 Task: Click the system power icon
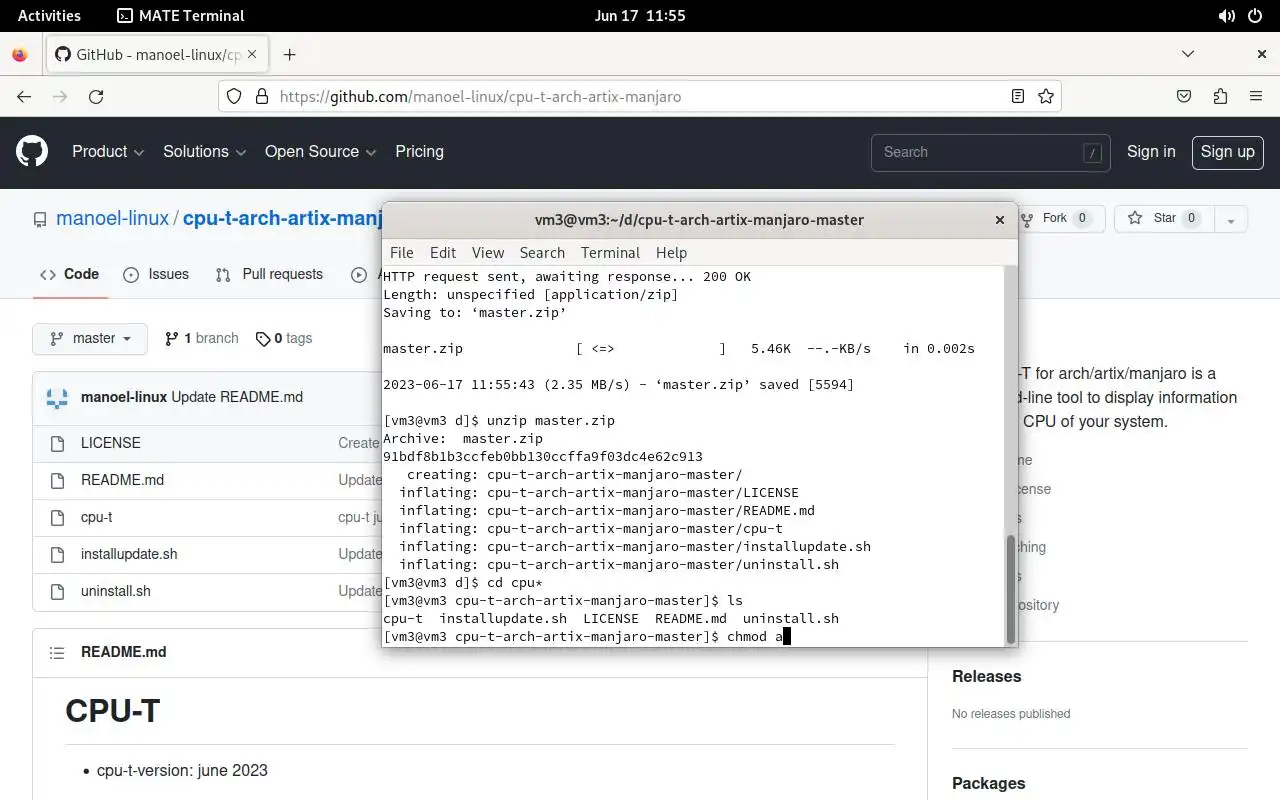tap(1256, 16)
